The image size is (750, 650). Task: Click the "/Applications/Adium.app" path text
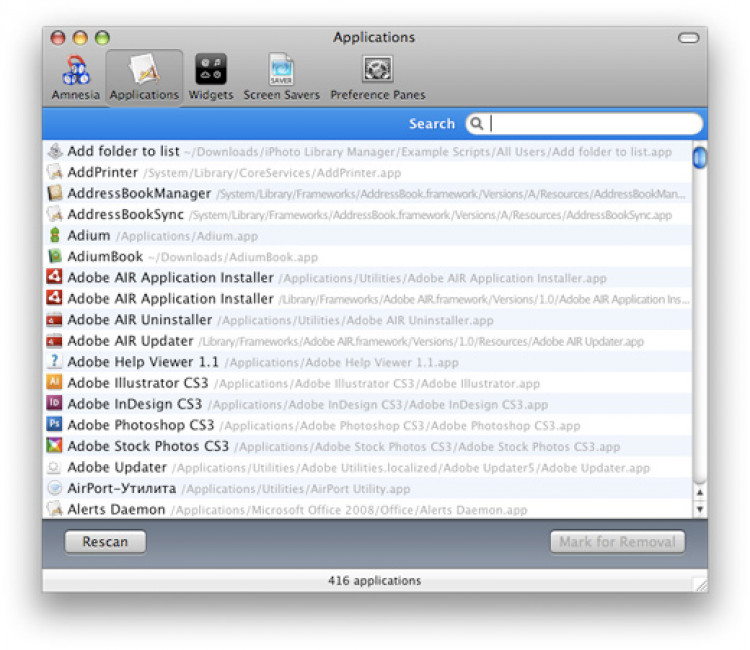pos(187,236)
